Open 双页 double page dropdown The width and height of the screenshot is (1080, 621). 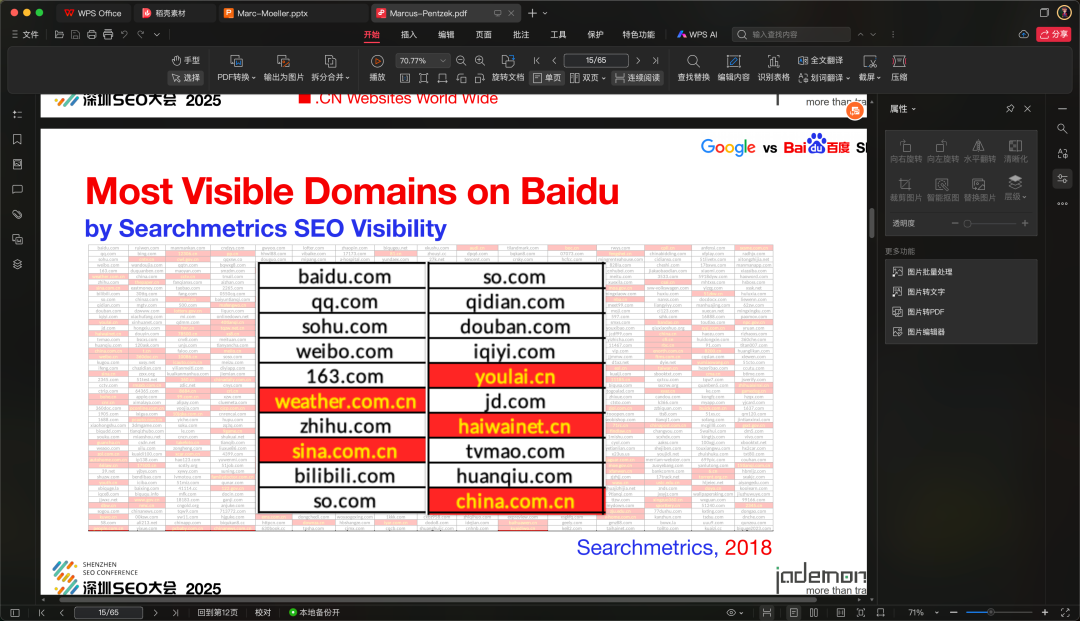pos(588,78)
